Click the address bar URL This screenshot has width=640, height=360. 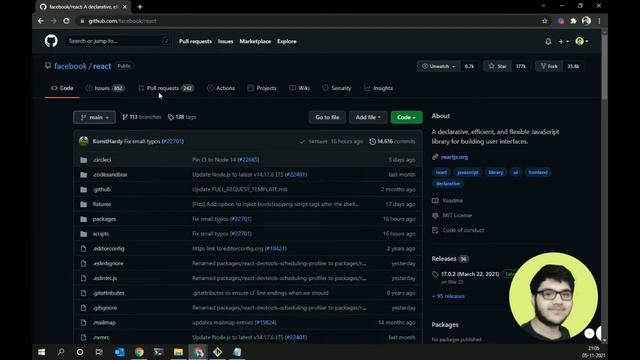click(x=122, y=21)
